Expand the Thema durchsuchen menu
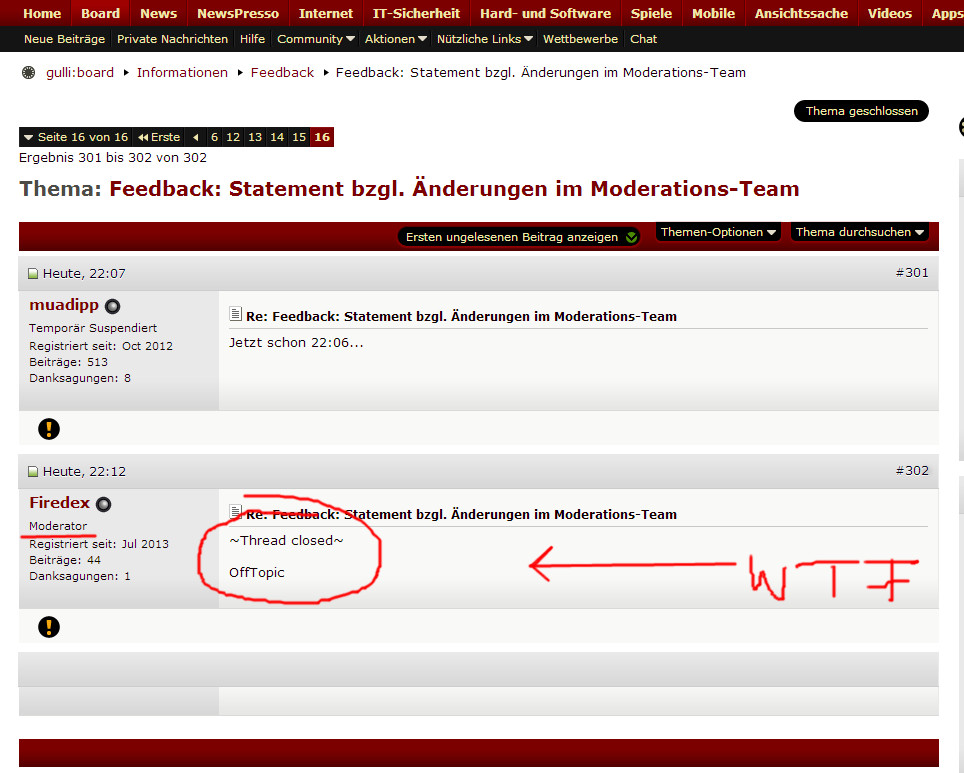The height and width of the screenshot is (773, 964). [859, 232]
